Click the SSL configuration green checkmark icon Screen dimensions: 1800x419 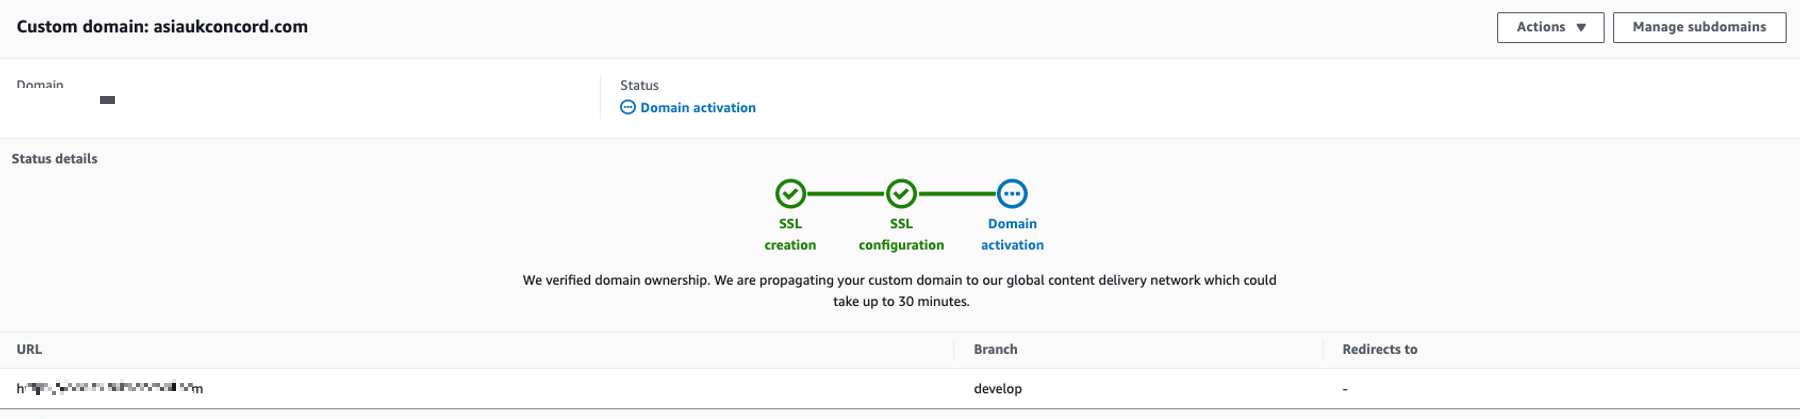coord(901,193)
